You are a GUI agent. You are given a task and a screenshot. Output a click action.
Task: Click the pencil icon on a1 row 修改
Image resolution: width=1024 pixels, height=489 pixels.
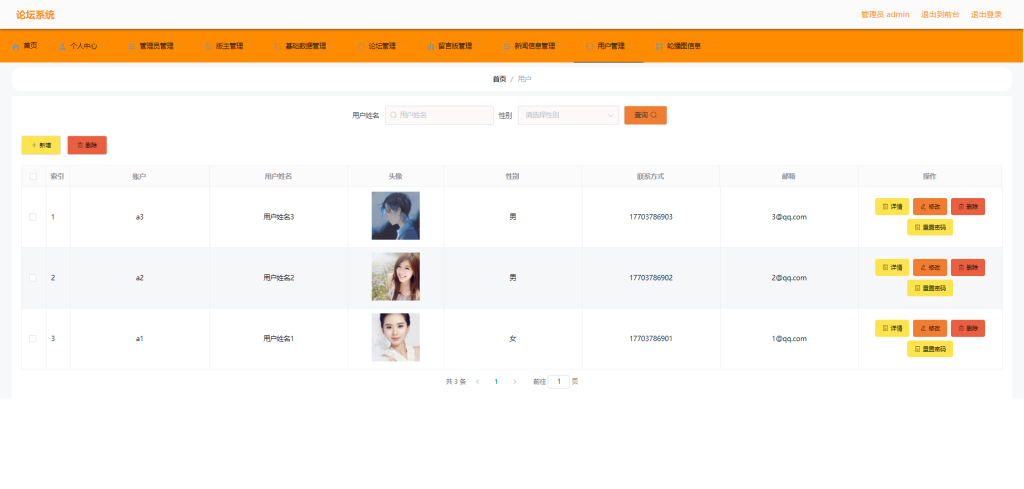[x=923, y=328]
